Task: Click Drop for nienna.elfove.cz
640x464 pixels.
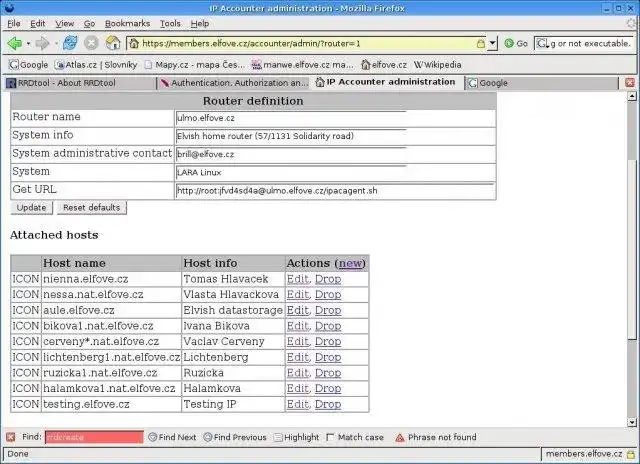Action: coord(328,279)
